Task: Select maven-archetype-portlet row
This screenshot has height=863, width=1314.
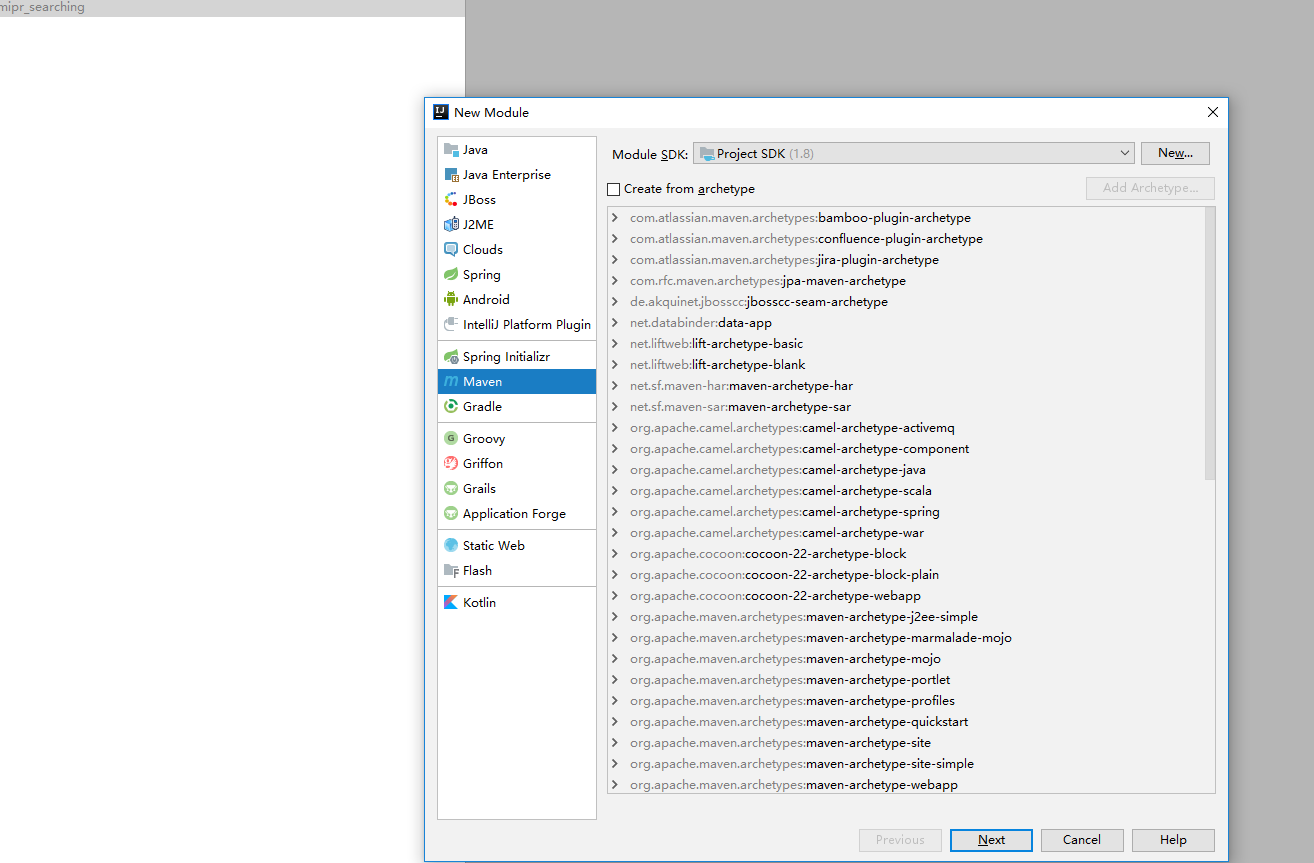Action: 906,680
